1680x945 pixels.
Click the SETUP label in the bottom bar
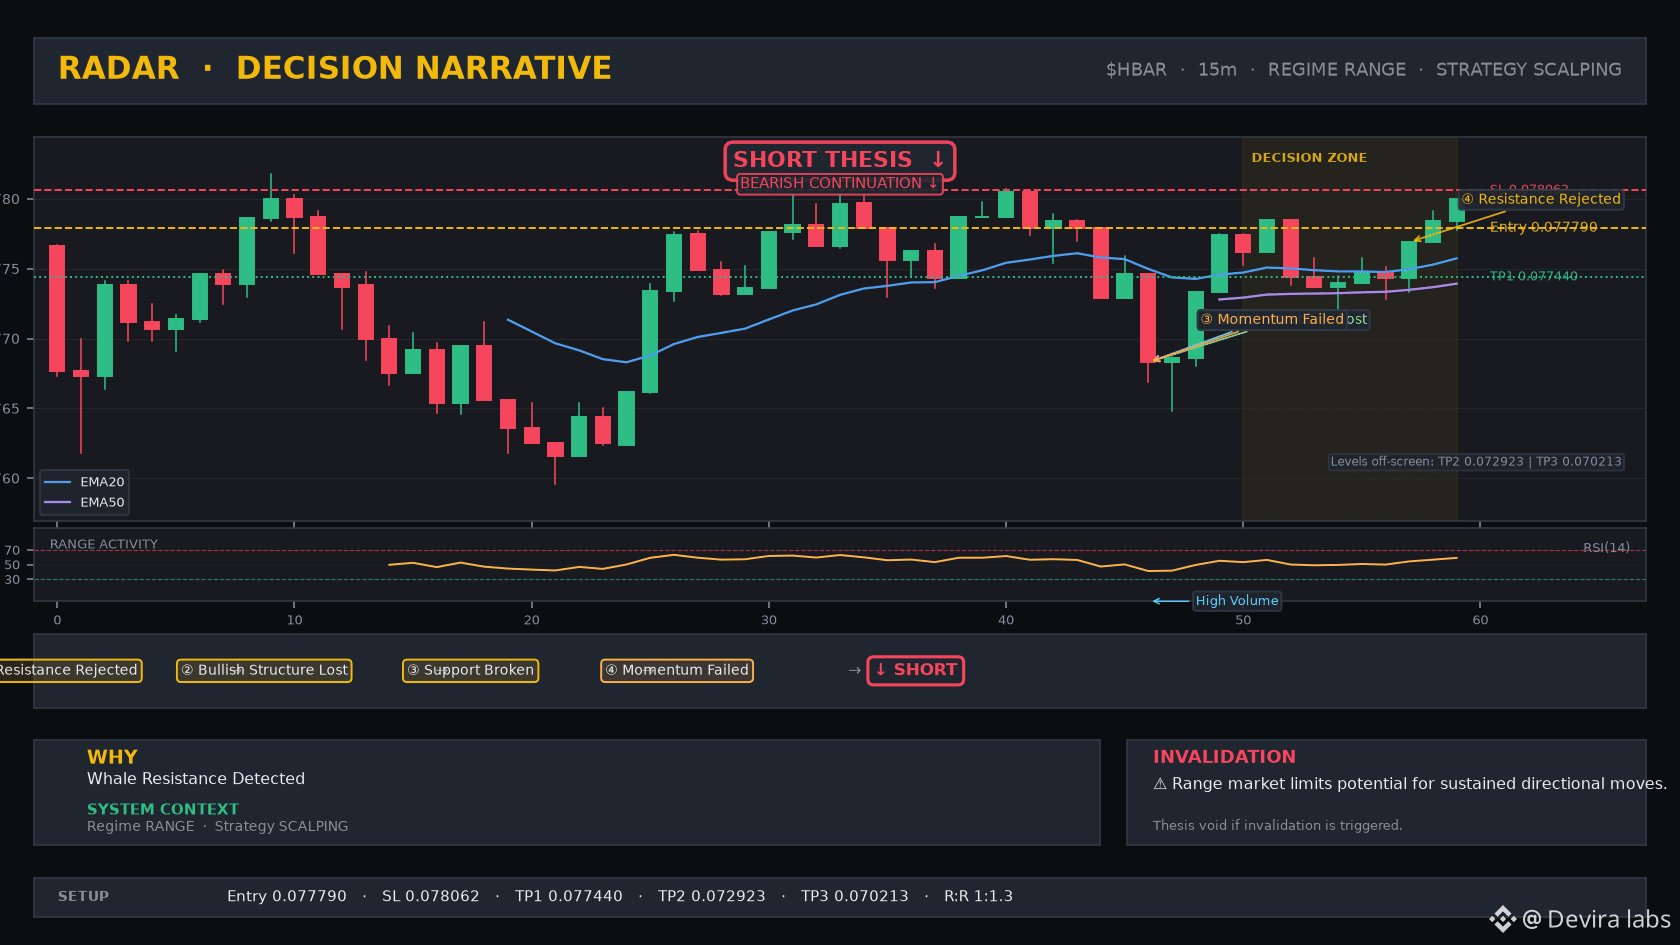click(83, 897)
